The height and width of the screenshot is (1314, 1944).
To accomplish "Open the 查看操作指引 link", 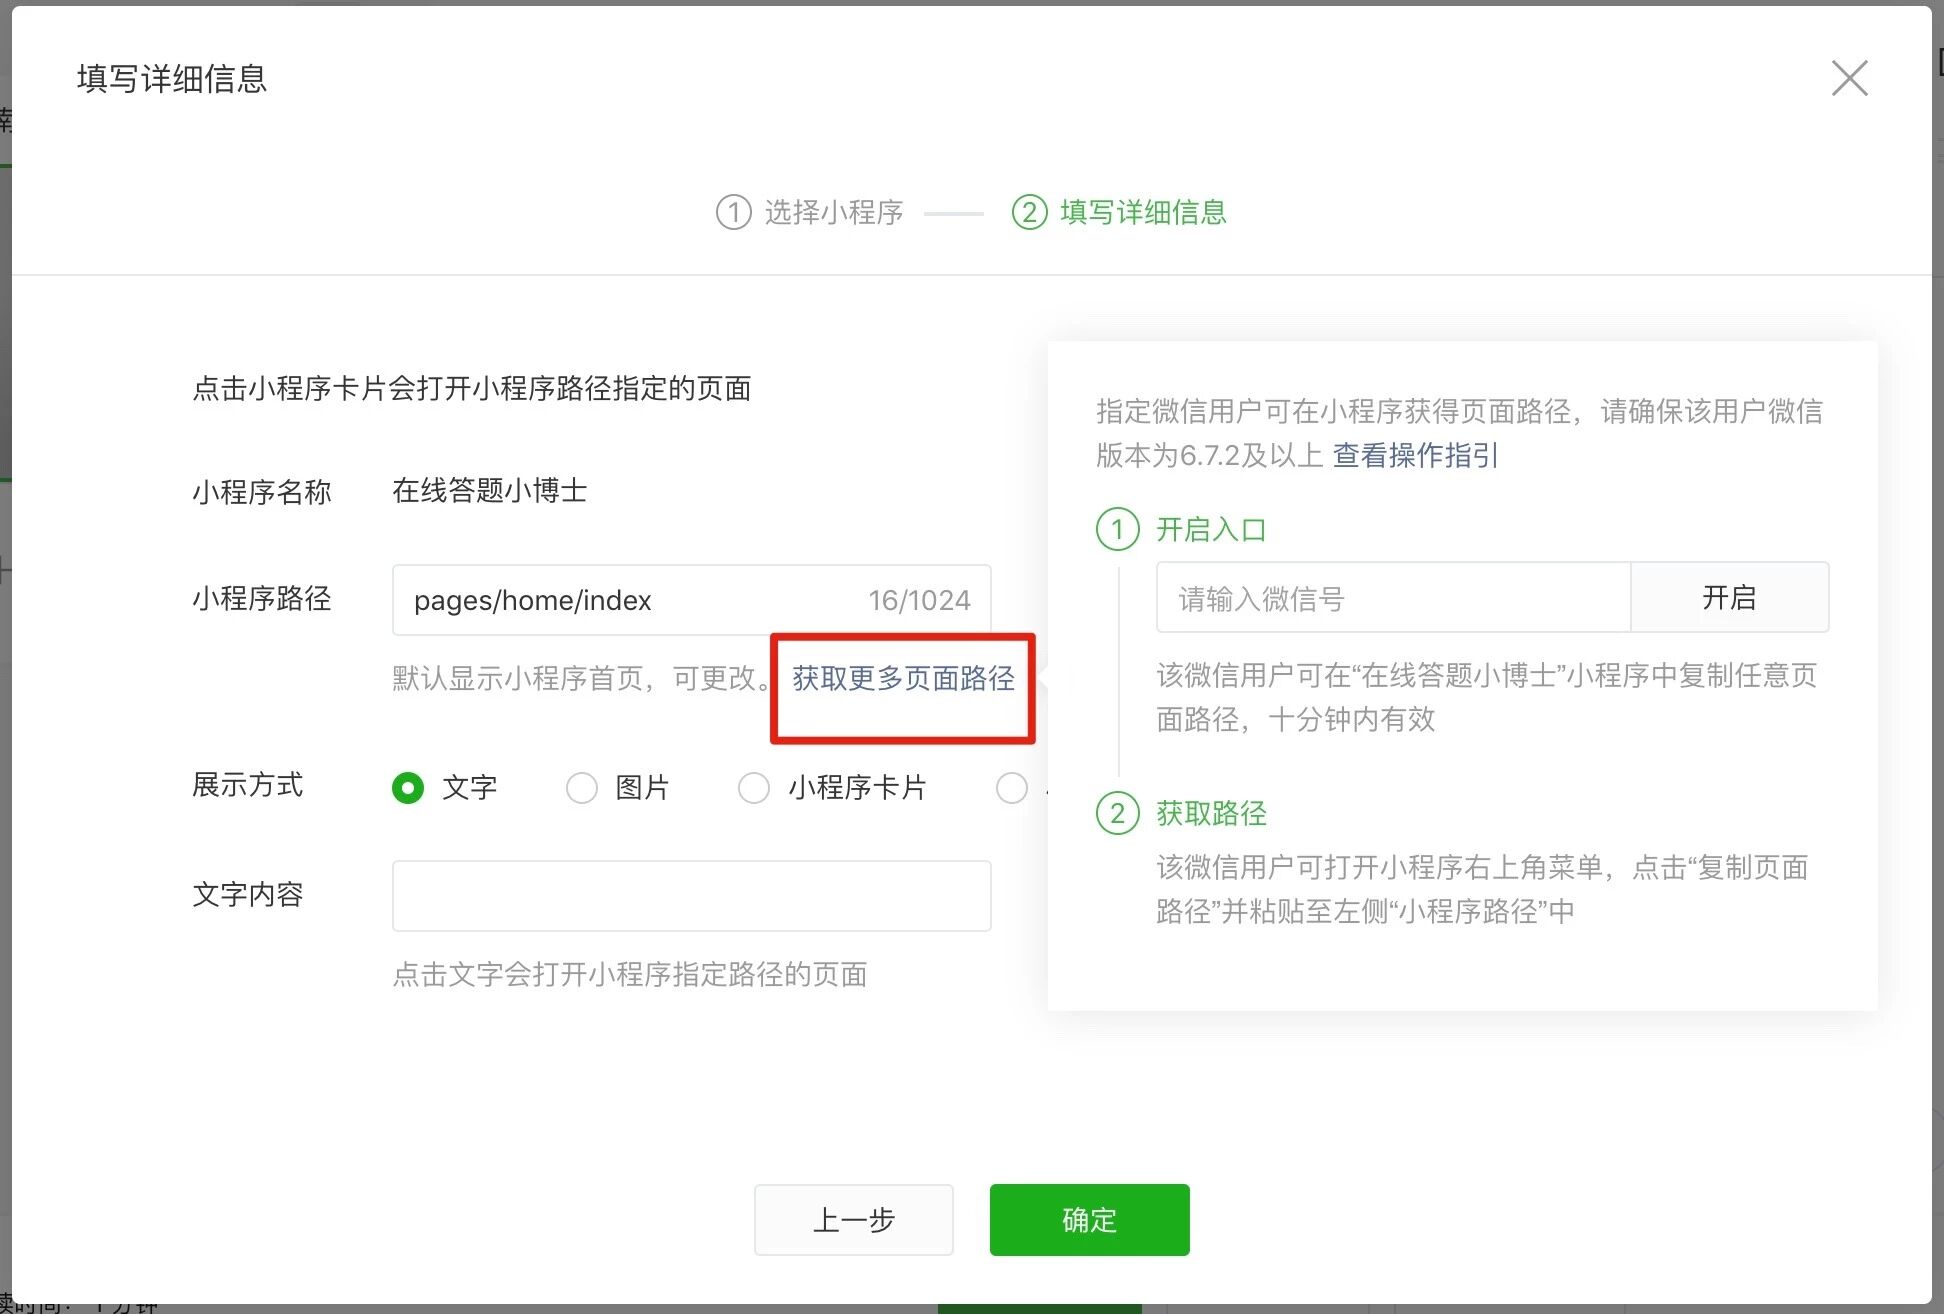I will pyautogui.click(x=1414, y=456).
